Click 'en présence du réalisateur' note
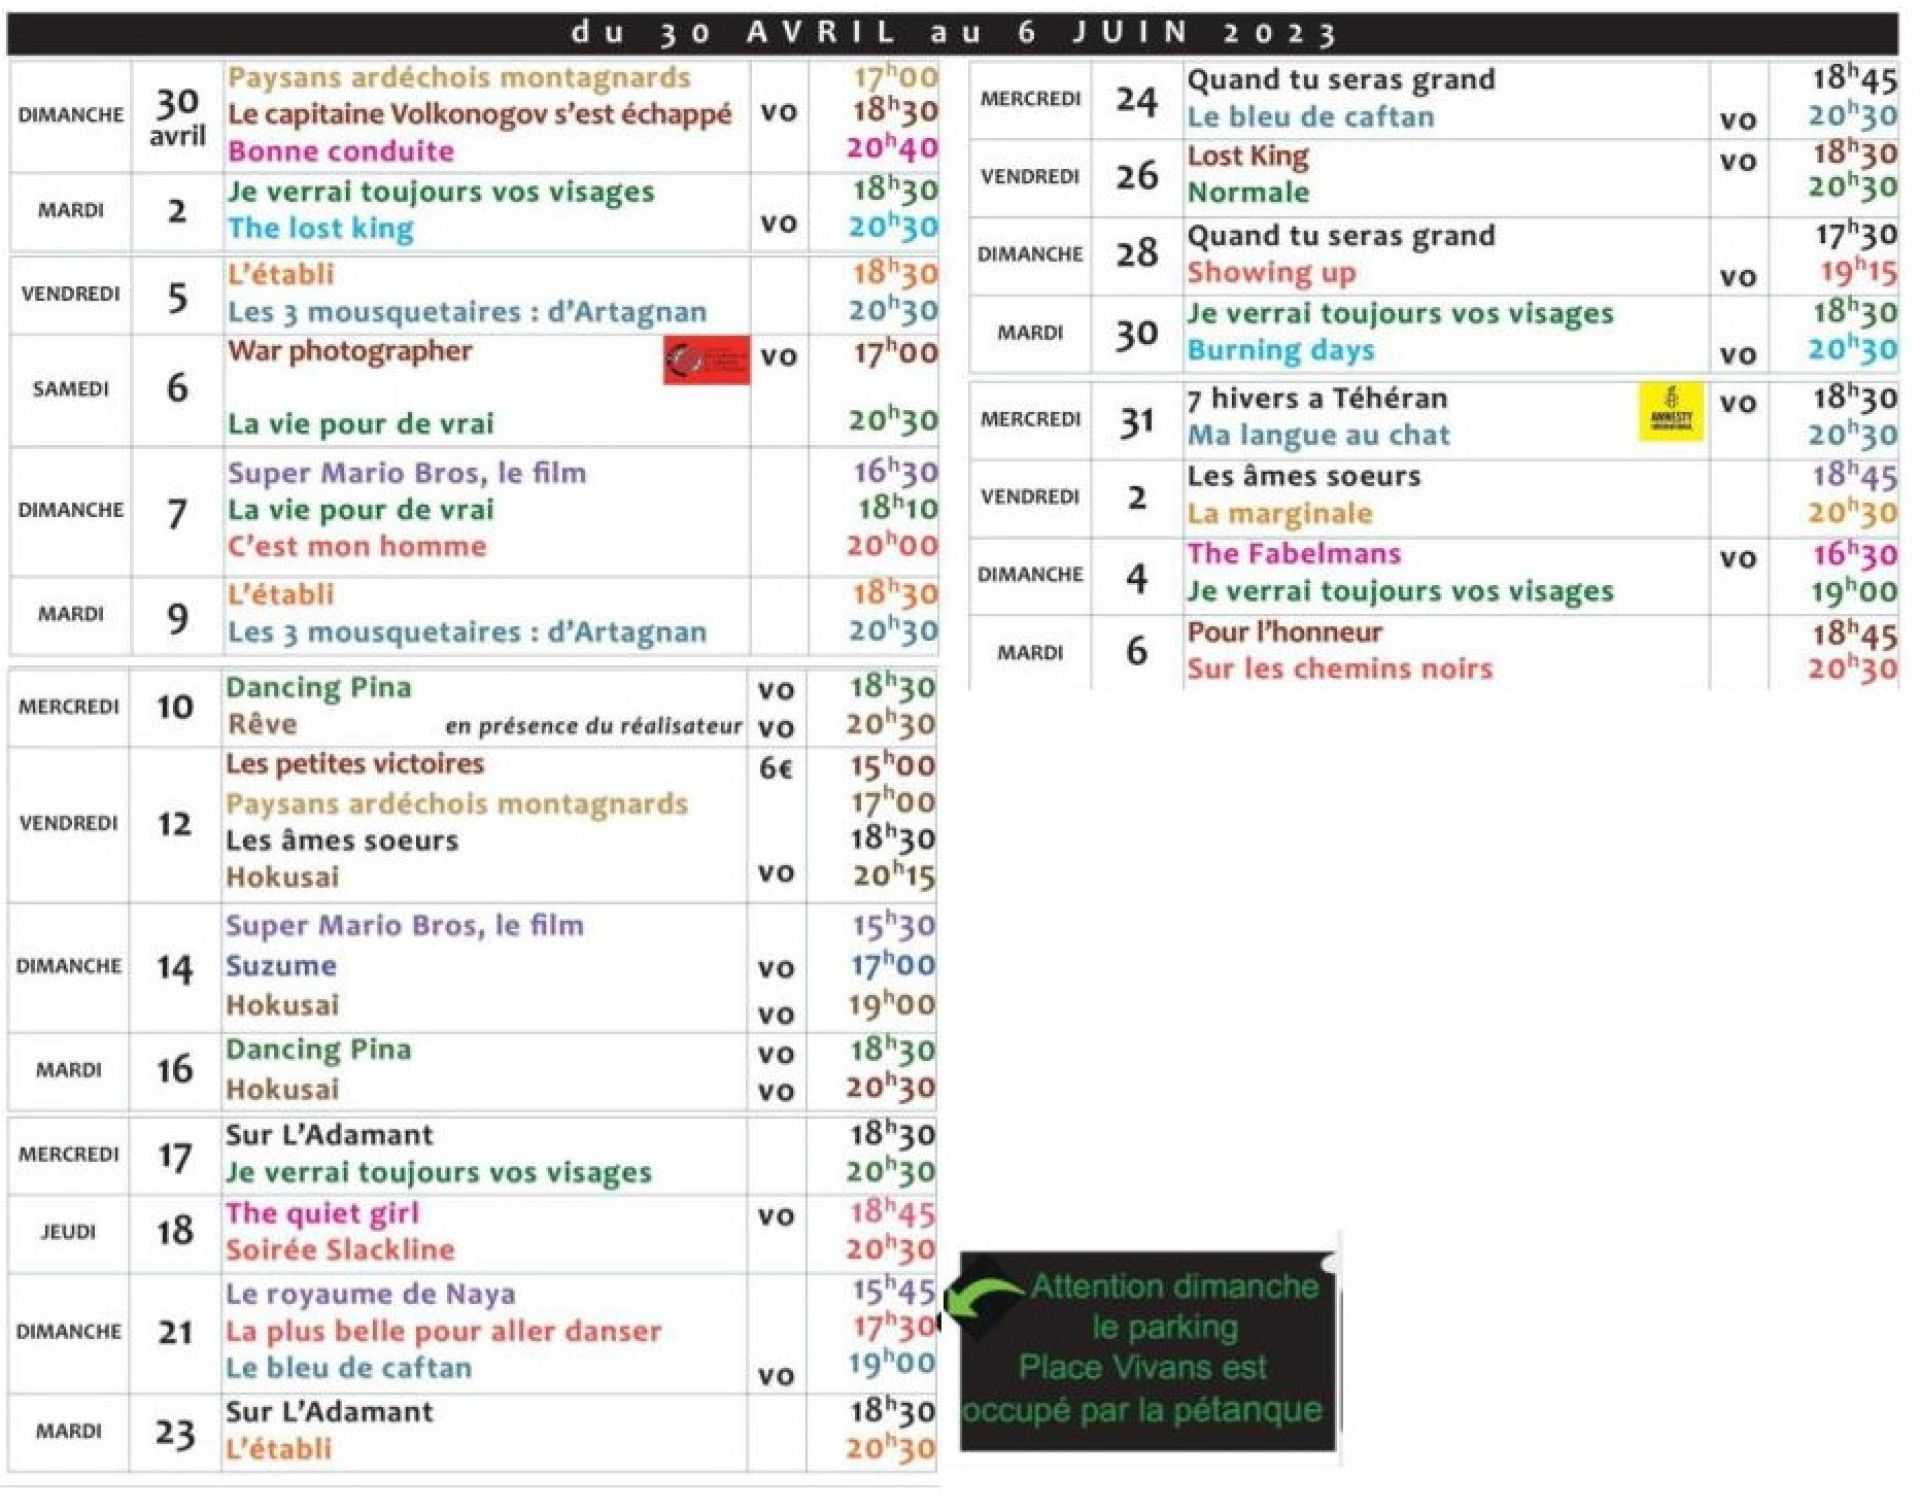 point(593,726)
